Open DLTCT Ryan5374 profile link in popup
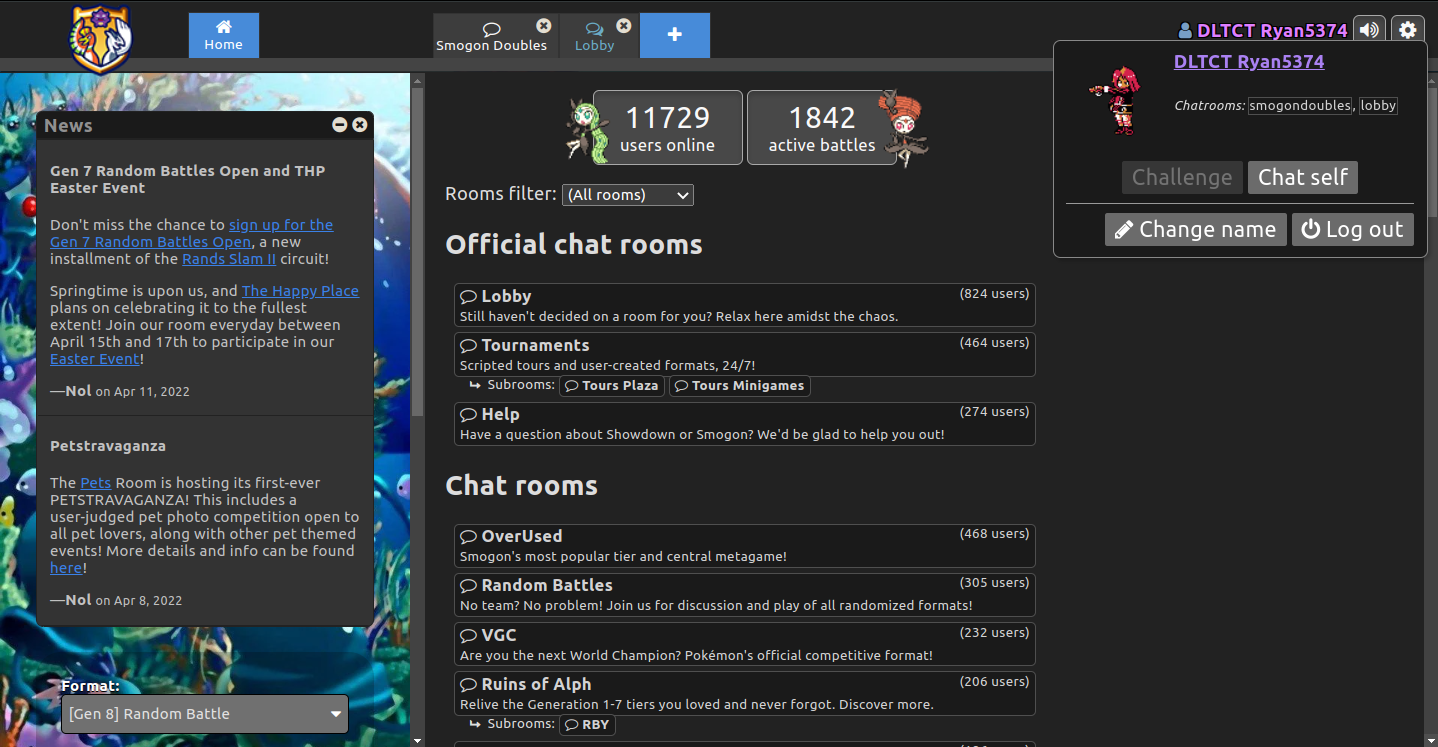Viewport: 1438px width, 747px height. 1249,62
